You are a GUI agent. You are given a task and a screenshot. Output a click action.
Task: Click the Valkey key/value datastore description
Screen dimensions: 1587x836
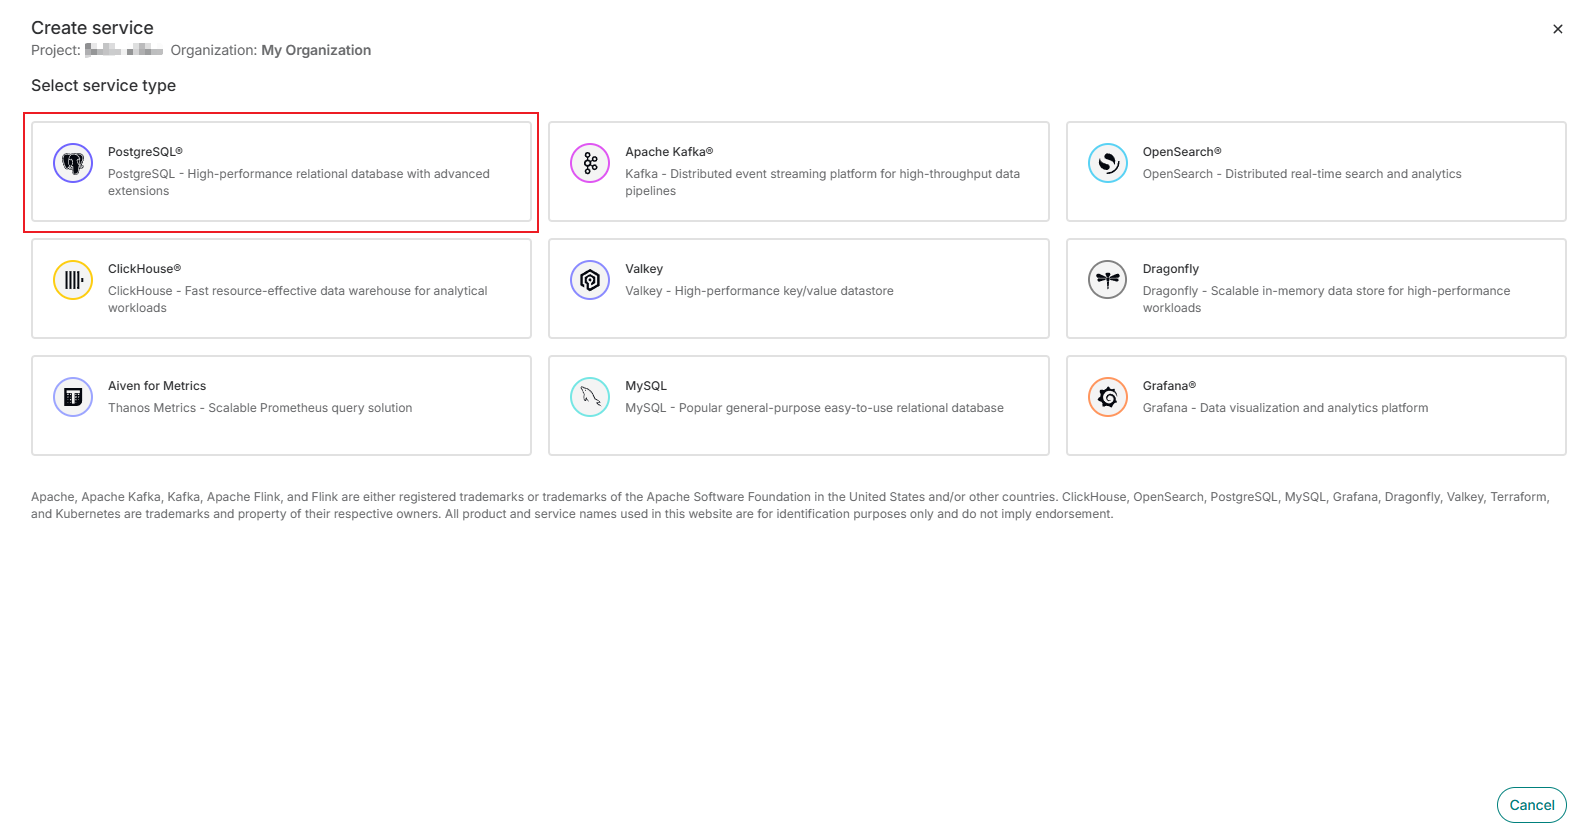pyautogui.click(x=759, y=291)
